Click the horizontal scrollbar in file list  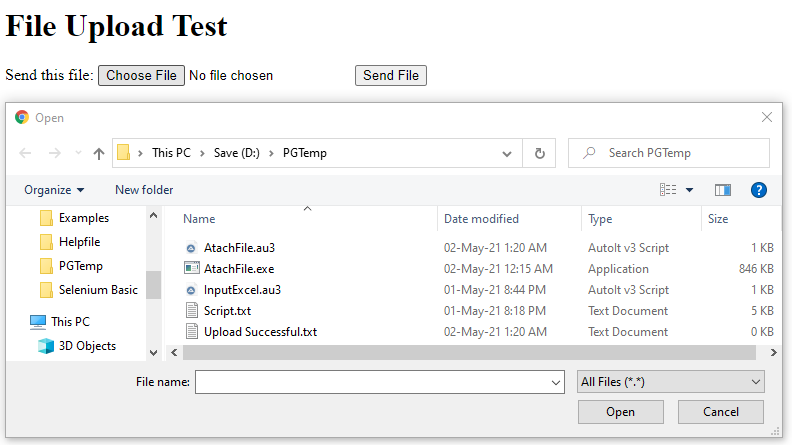tap(469, 353)
